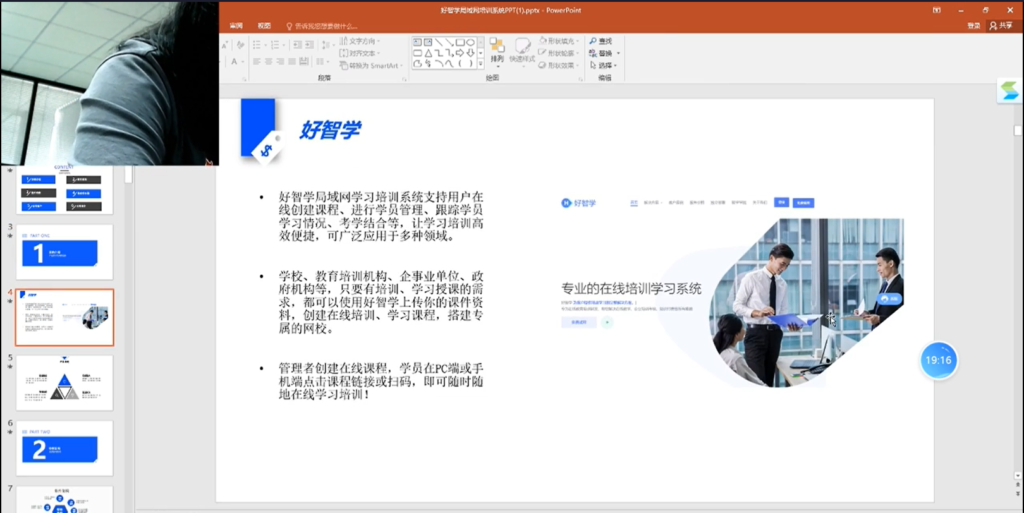Select the oval shape in gallery
Screen dimensions: 1024x513
coord(470,42)
